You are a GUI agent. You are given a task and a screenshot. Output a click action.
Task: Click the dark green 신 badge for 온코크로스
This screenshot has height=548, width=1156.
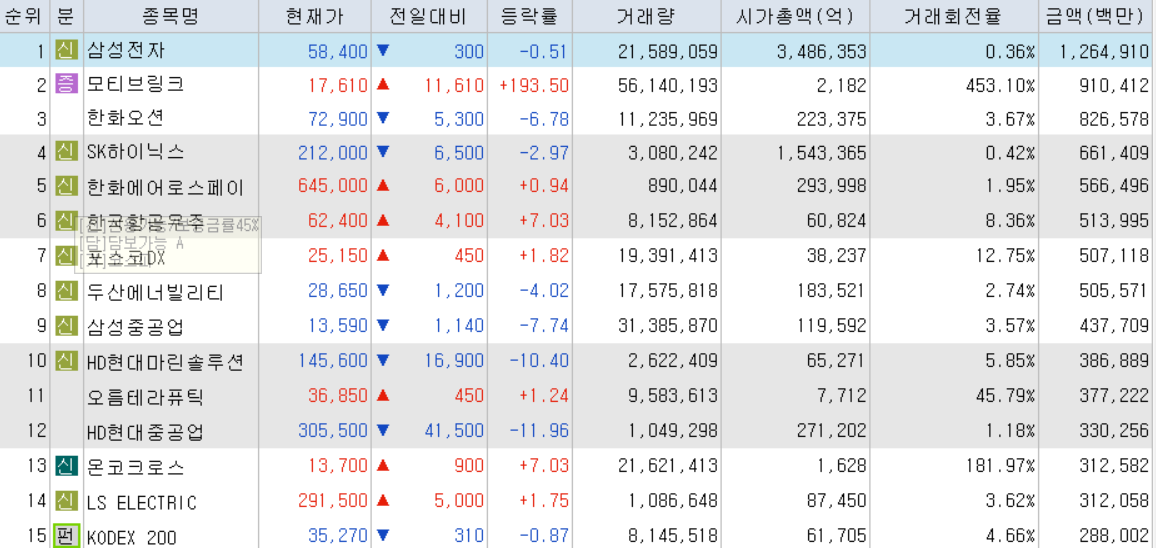pyautogui.click(x=66, y=467)
